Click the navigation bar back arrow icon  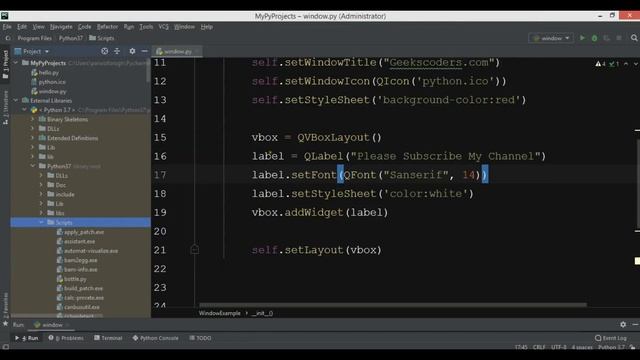8,38
